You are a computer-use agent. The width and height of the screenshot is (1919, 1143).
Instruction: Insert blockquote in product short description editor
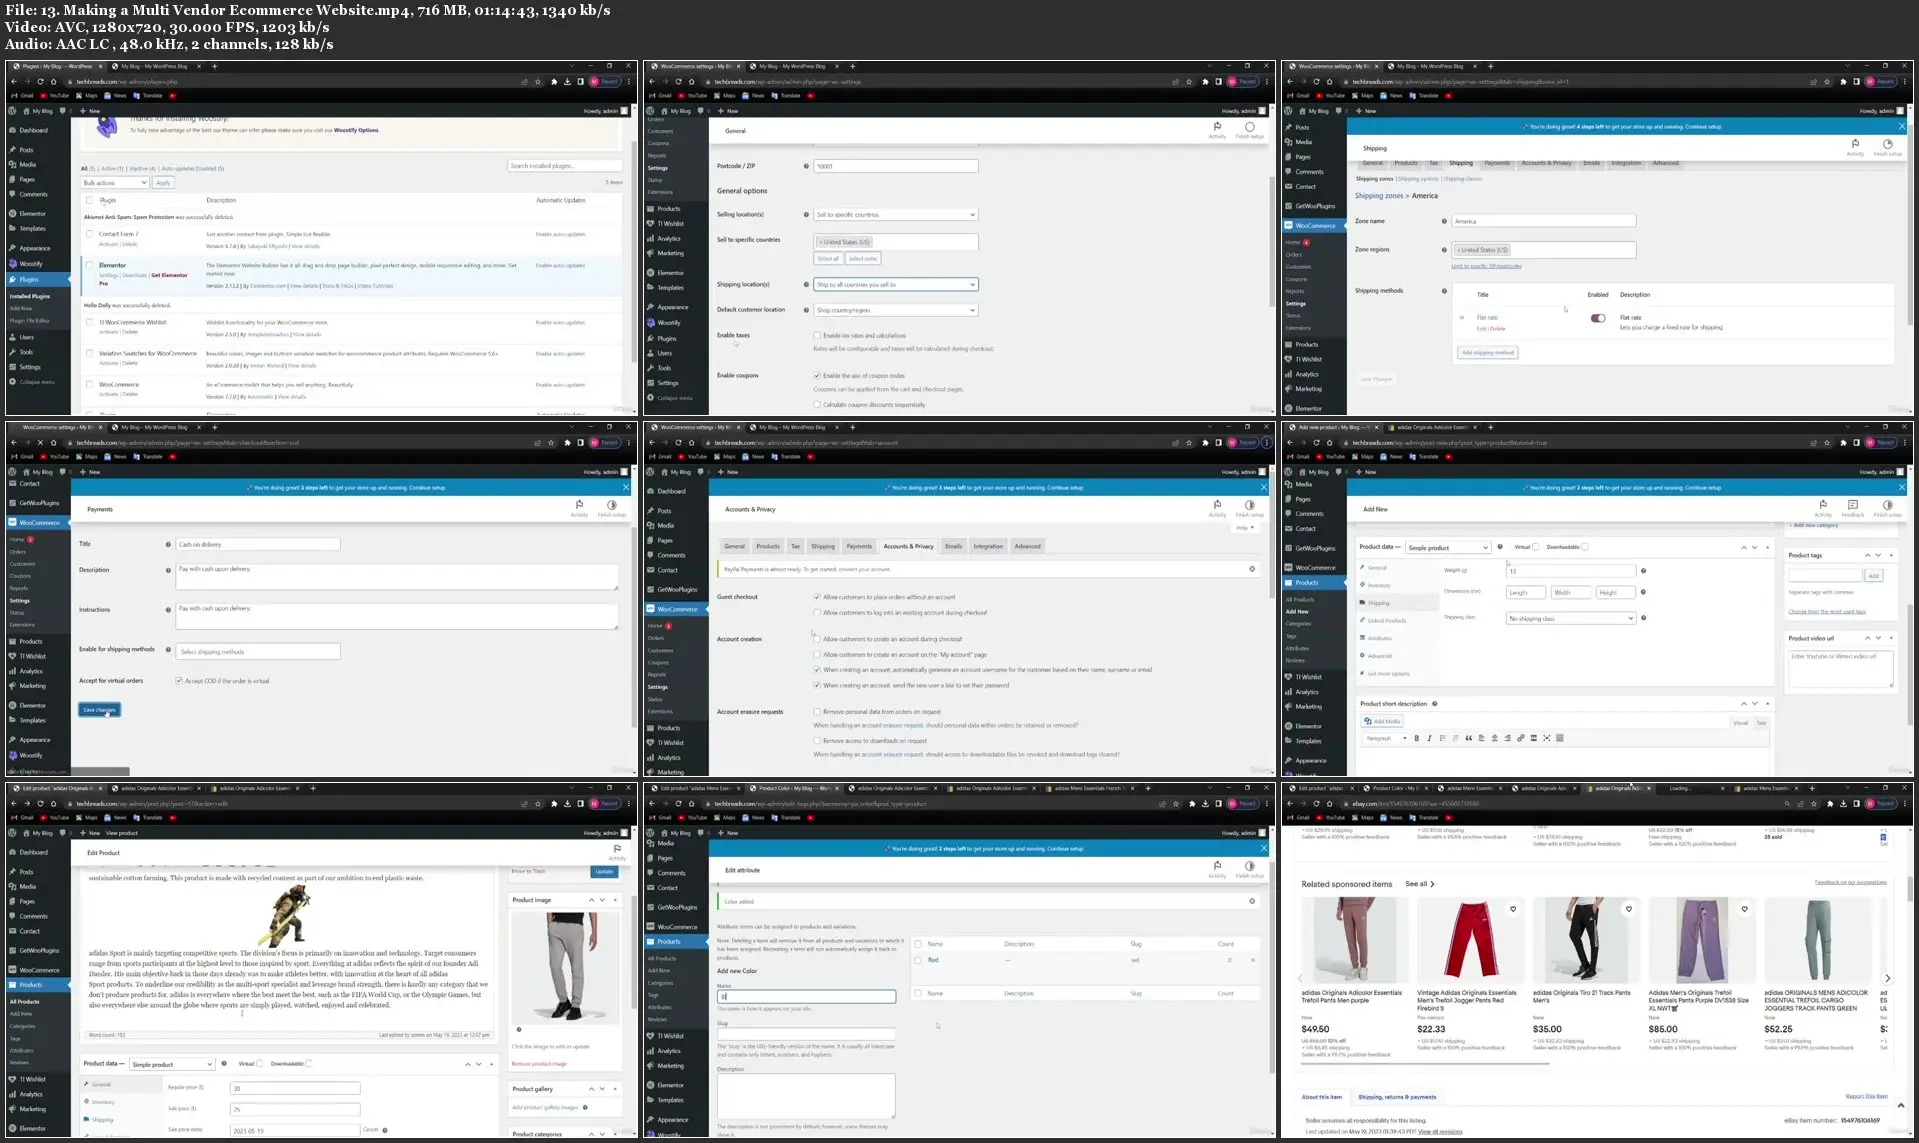click(x=1468, y=738)
